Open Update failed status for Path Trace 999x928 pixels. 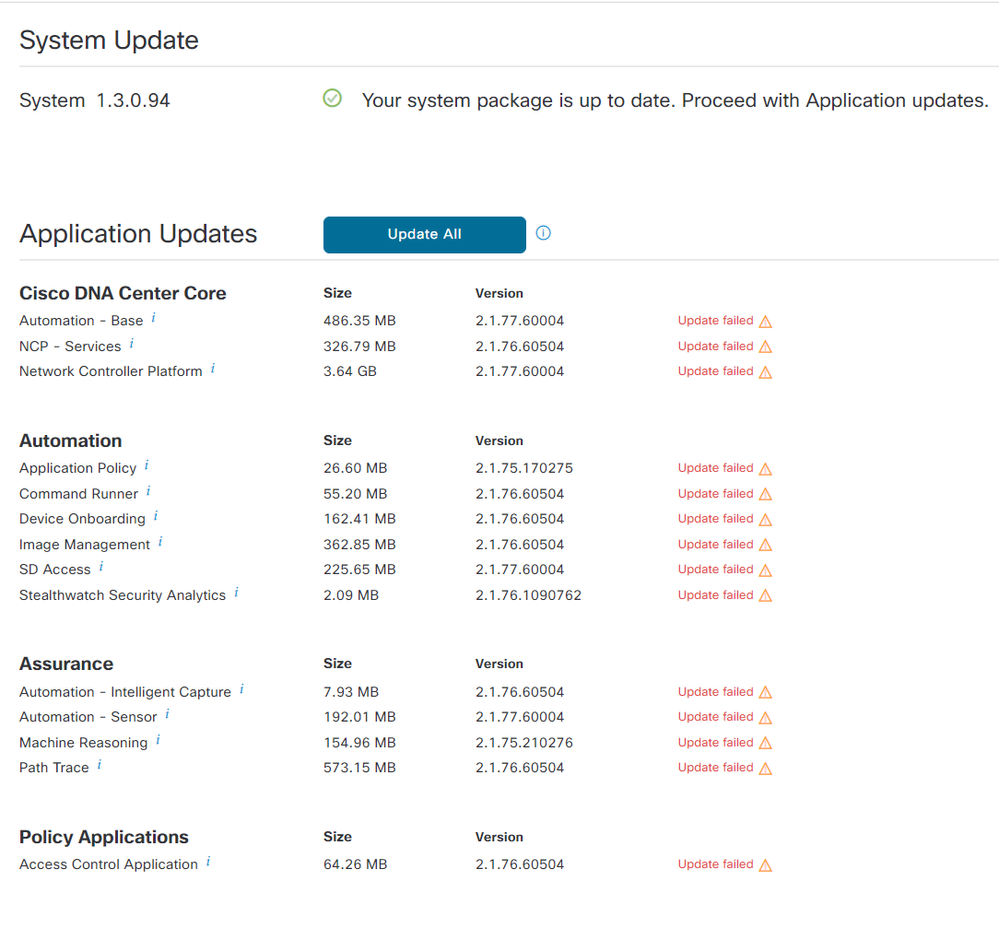(x=715, y=767)
